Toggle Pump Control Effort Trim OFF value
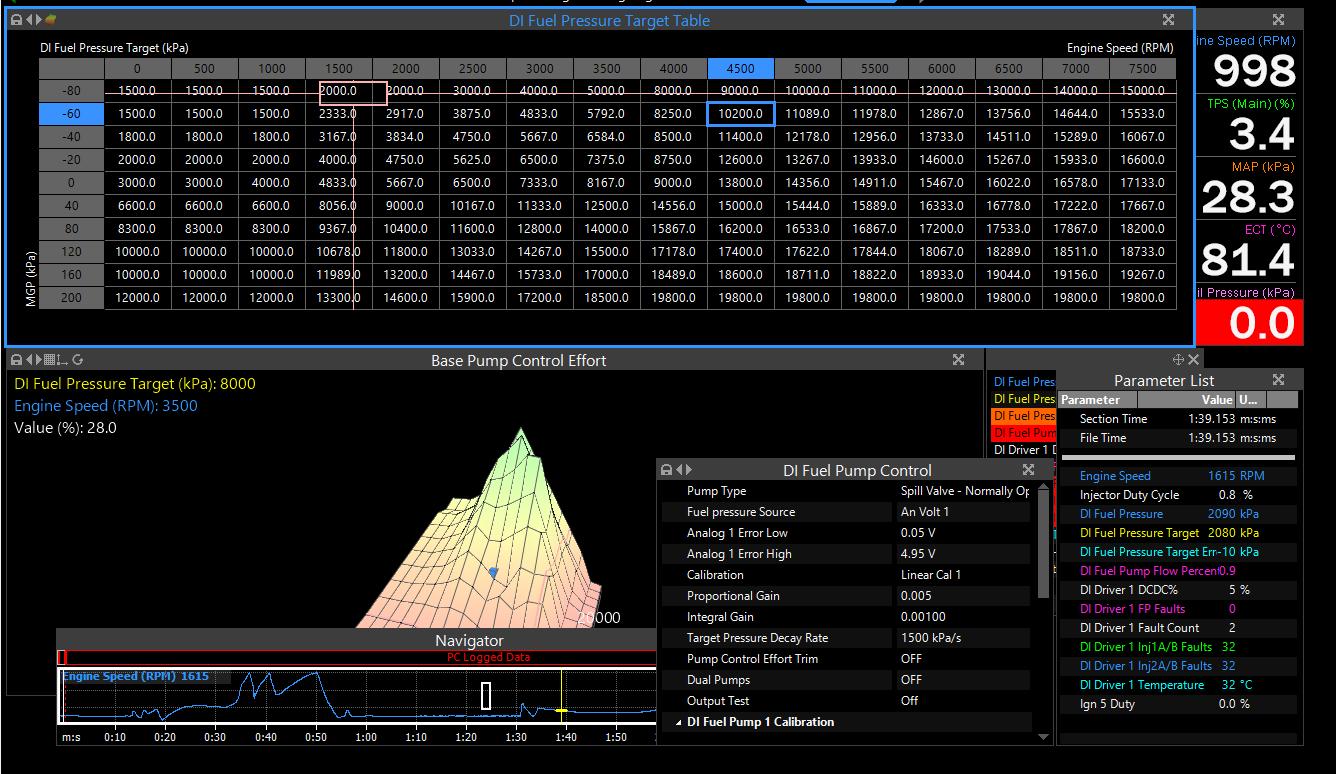1336x774 pixels. tap(911, 659)
